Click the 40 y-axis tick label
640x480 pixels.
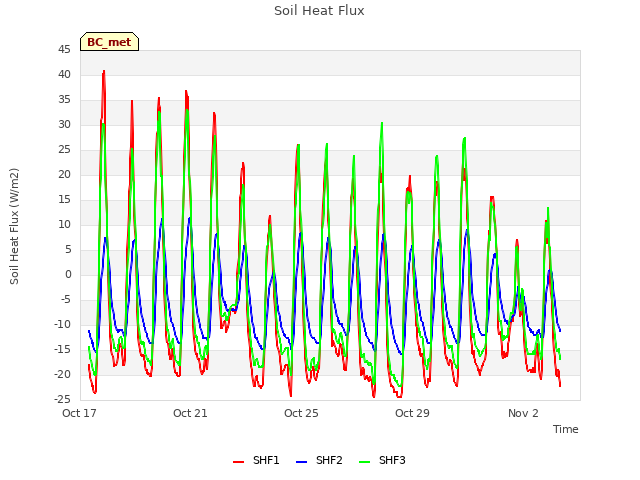64,75
